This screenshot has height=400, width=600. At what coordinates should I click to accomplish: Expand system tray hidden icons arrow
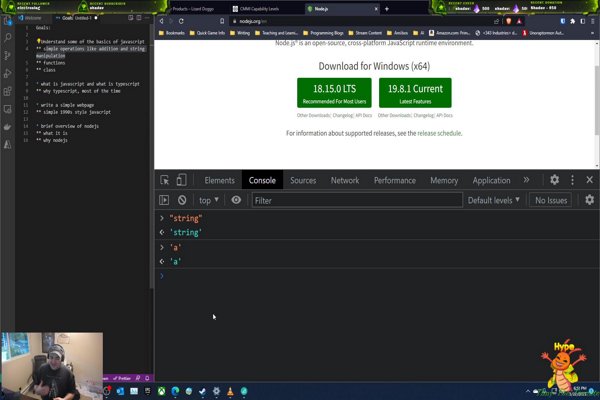coord(528,391)
